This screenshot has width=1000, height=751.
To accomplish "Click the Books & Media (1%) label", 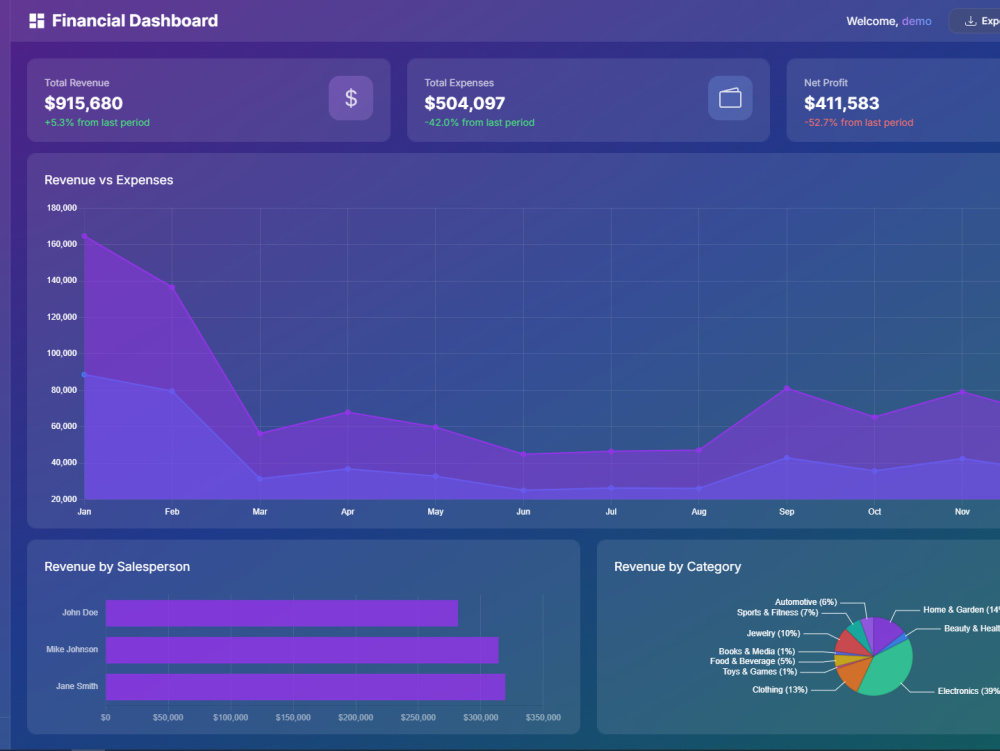I will tap(756, 652).
